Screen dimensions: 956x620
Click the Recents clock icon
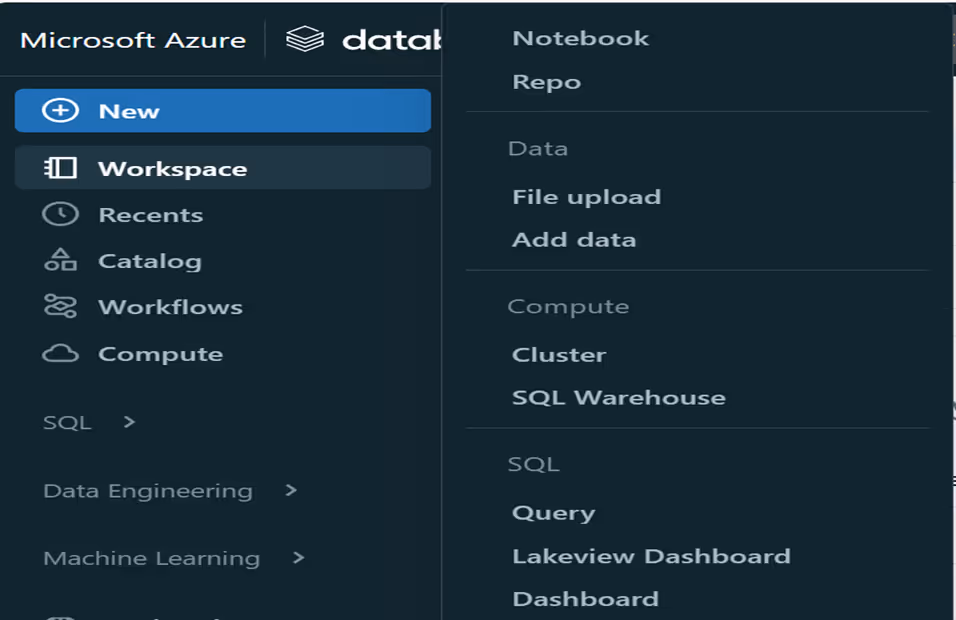point(60,215)
